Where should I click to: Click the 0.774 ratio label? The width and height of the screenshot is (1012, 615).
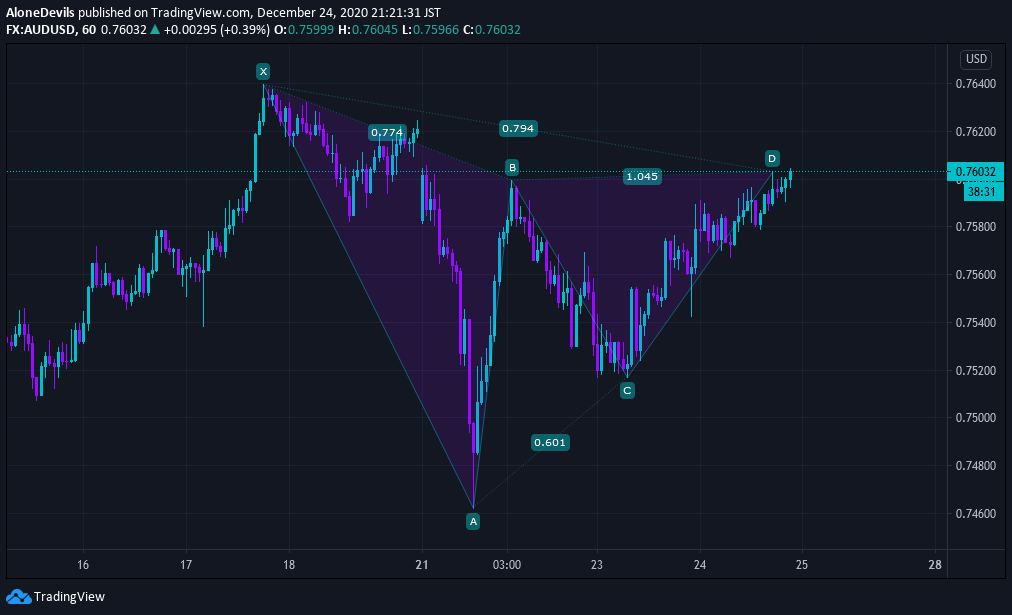click(387, 132)
